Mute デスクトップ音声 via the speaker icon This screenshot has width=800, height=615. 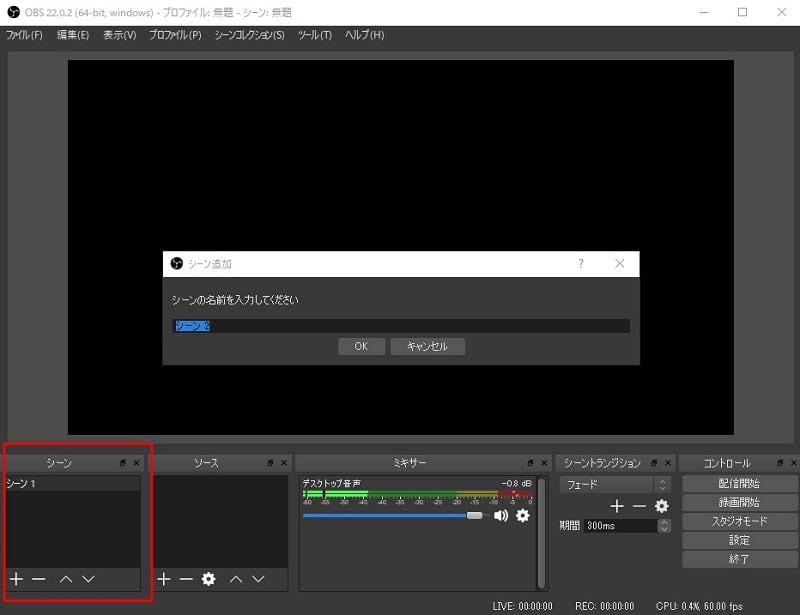click(x=503, y=515)
